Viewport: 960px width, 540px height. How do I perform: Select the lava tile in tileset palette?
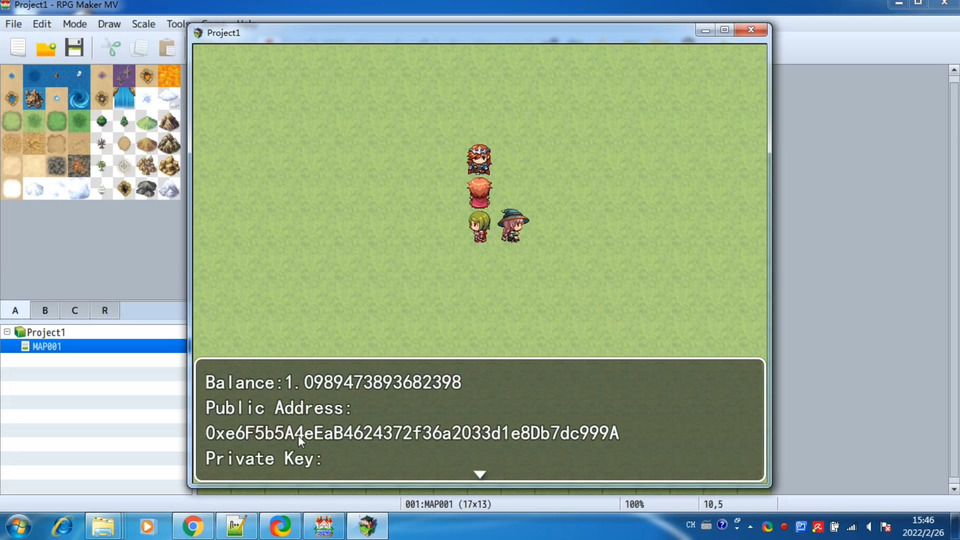click(x=169, y=76)
